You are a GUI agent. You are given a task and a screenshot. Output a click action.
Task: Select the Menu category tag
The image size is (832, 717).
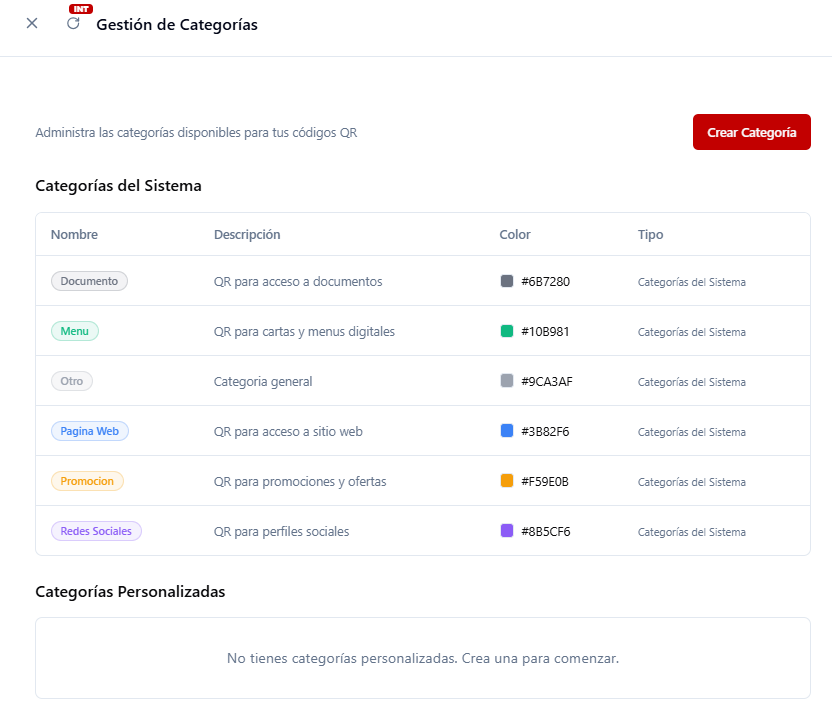[75, 331]
